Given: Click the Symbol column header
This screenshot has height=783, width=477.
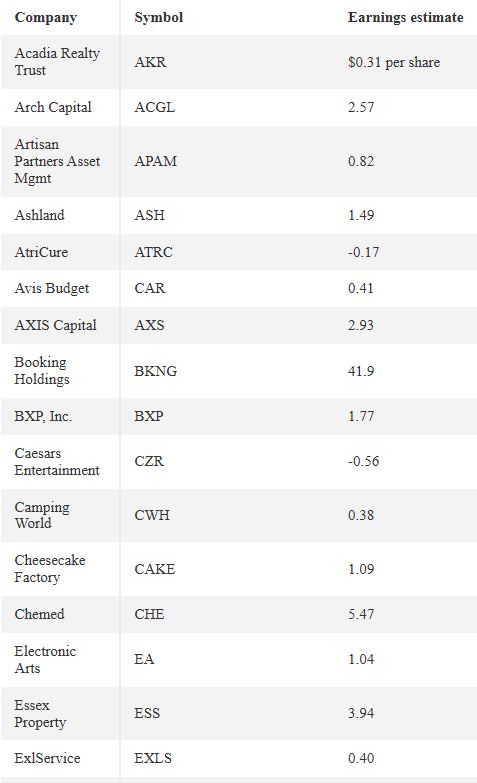Looking at the screenshot, I should point(158,17).
